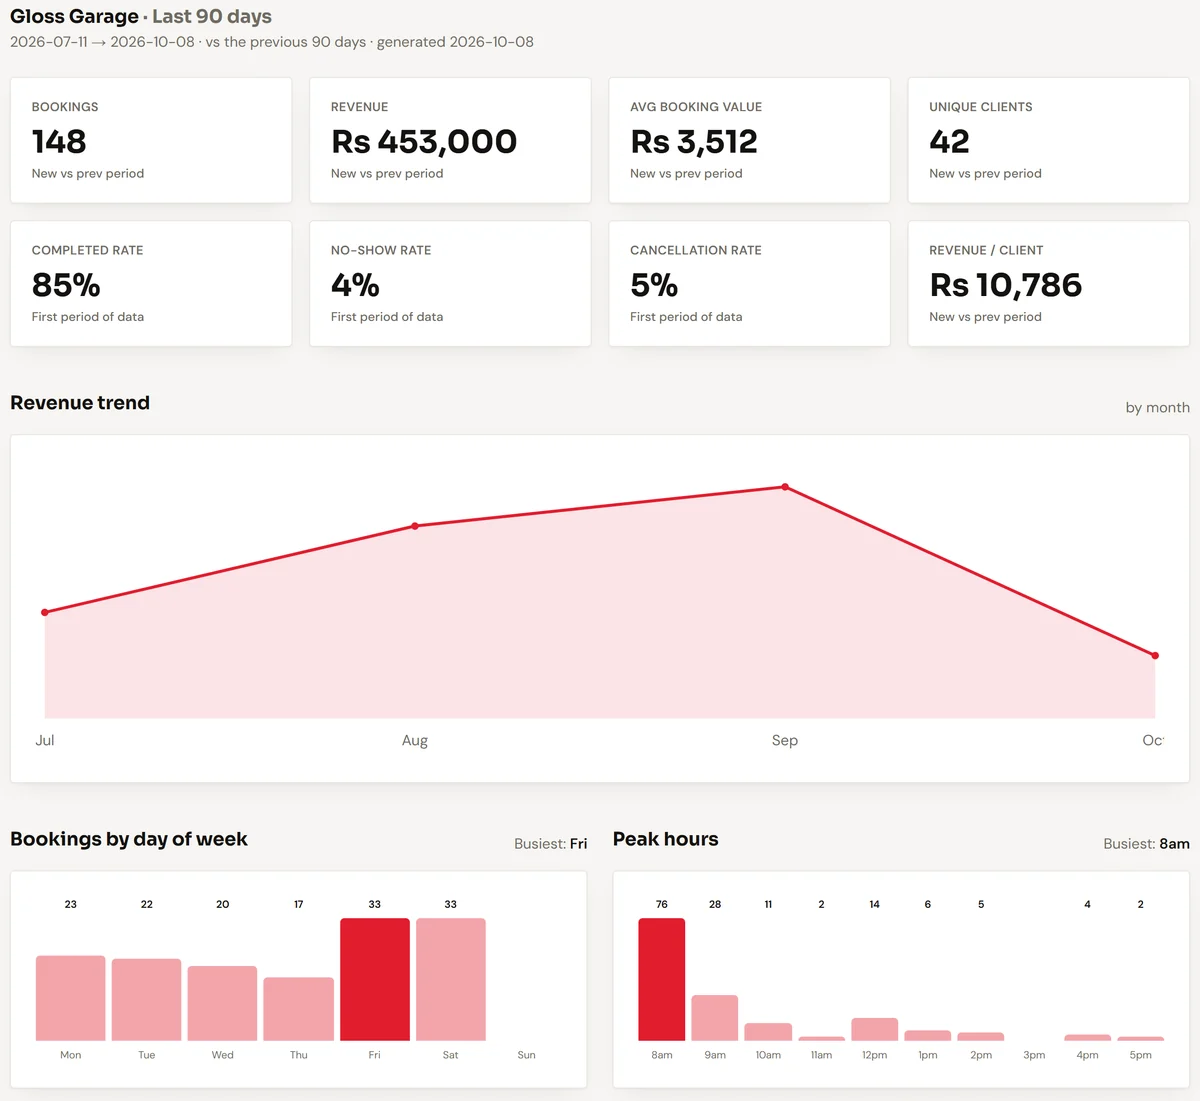Click the "Sep" axis label under revenue chart
The height and width of the screenshot is (1101, 1200).
click(785, 741)
